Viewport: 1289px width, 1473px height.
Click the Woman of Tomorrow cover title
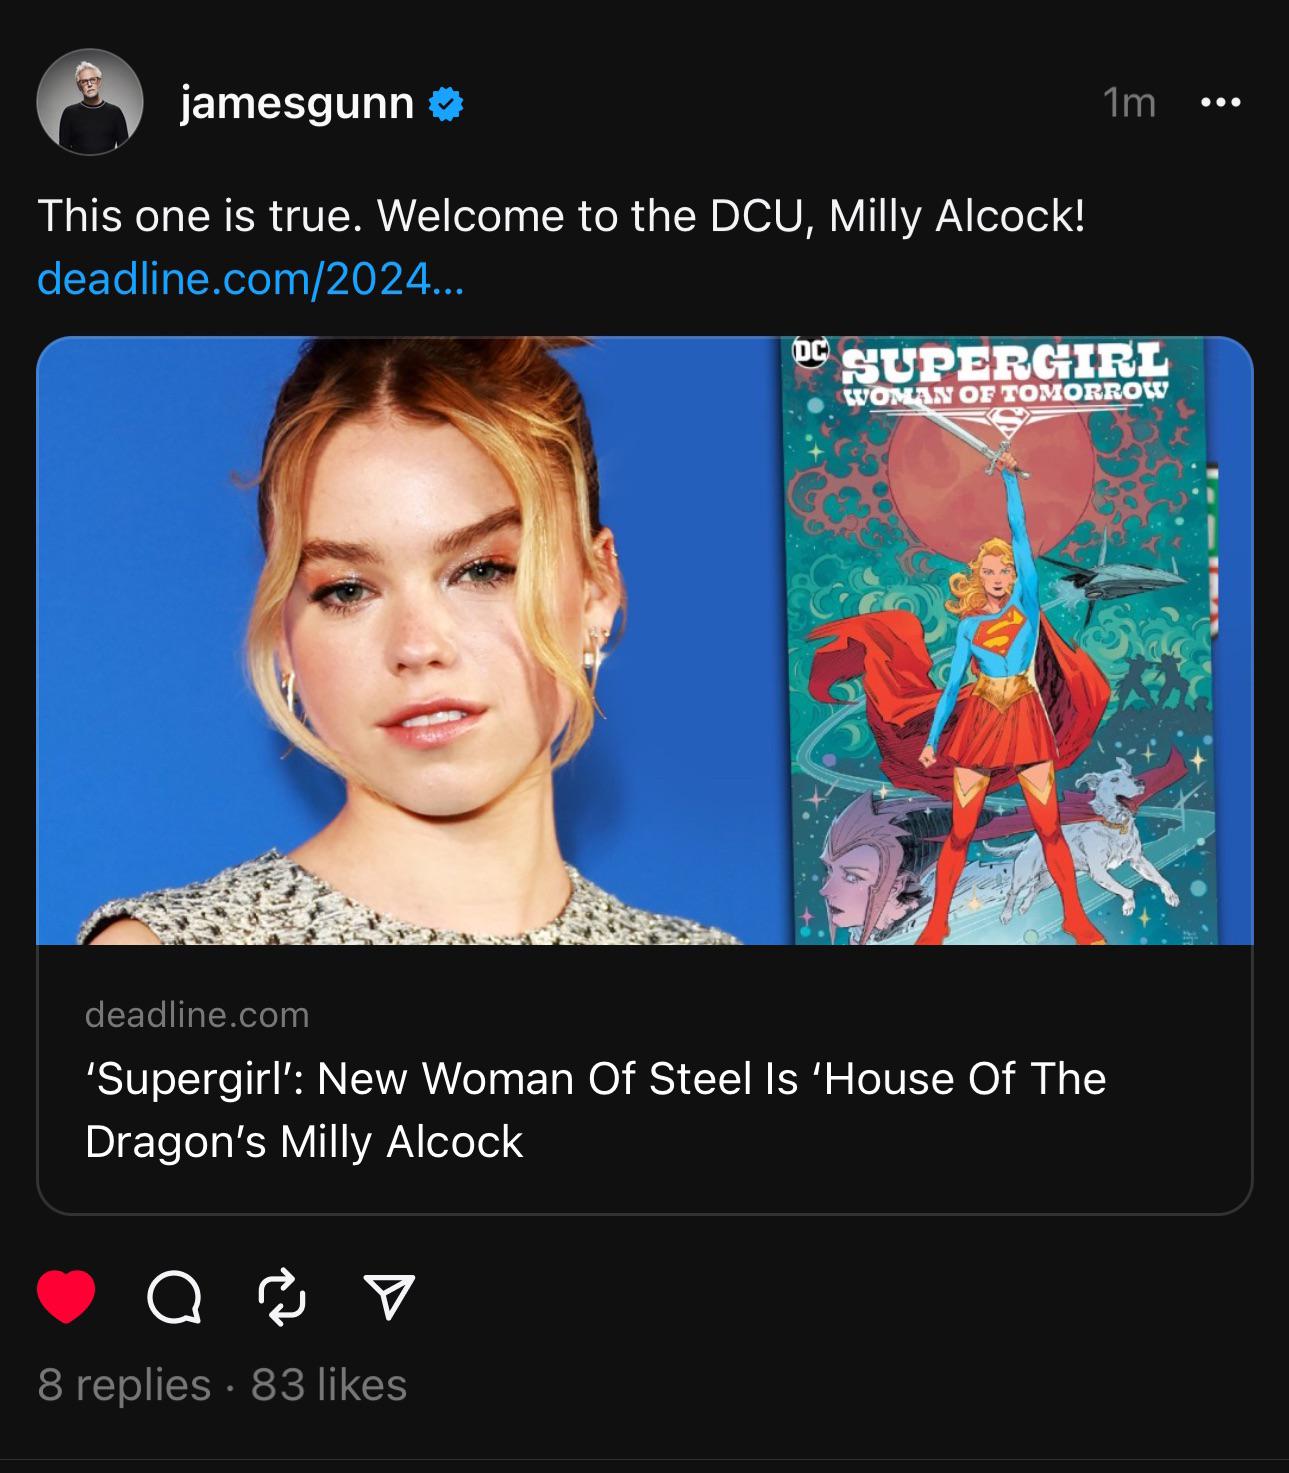pyautogui.click(x=1007, y=392)
